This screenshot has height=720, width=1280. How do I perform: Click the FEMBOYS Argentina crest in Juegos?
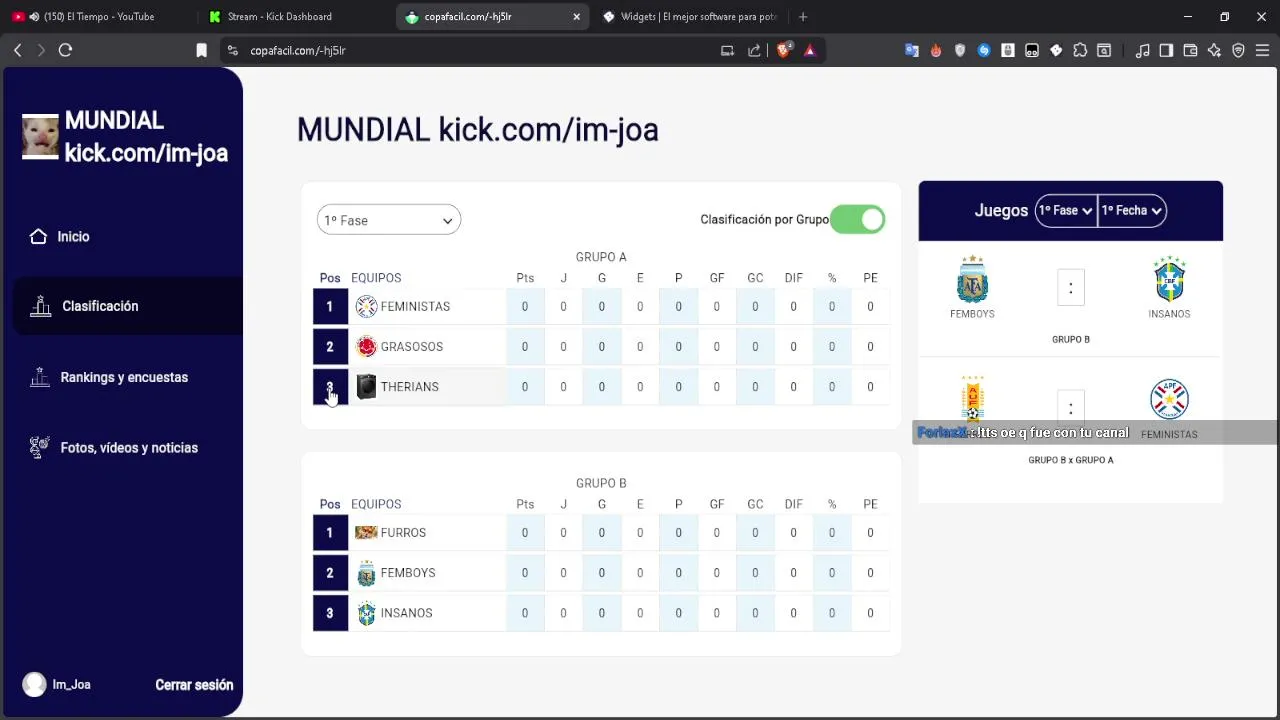(972, 279)
